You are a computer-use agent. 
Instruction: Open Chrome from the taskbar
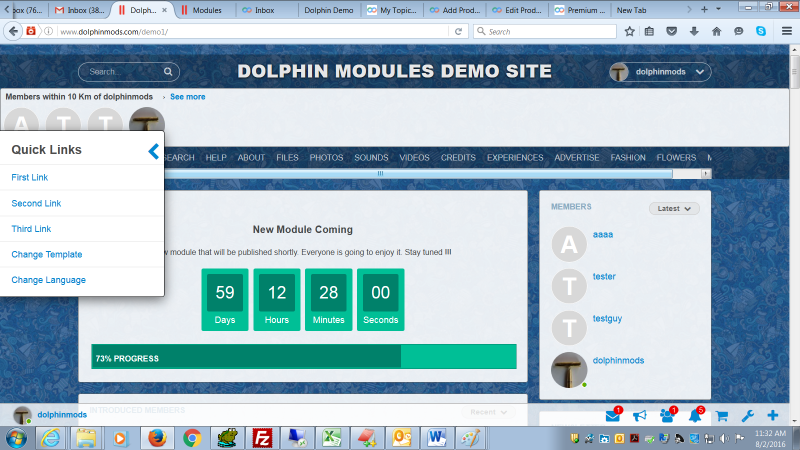(x=192, y=438)
